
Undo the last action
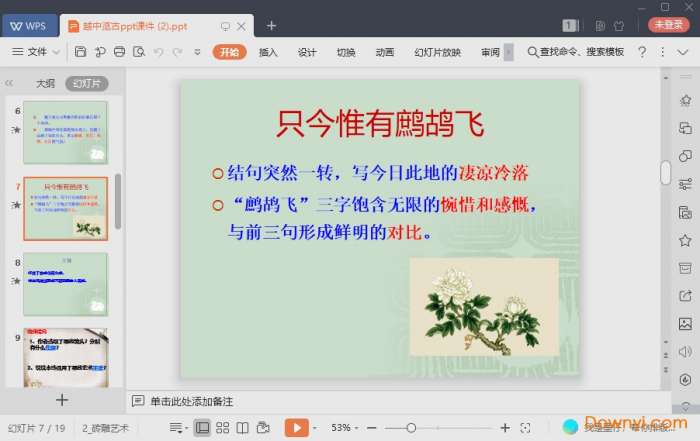tap(158, 52)
